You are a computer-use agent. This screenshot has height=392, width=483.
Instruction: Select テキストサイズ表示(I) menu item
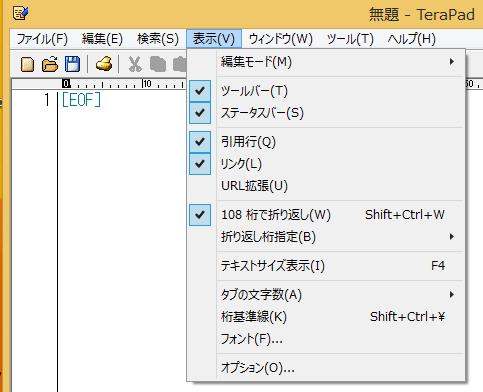327,266
